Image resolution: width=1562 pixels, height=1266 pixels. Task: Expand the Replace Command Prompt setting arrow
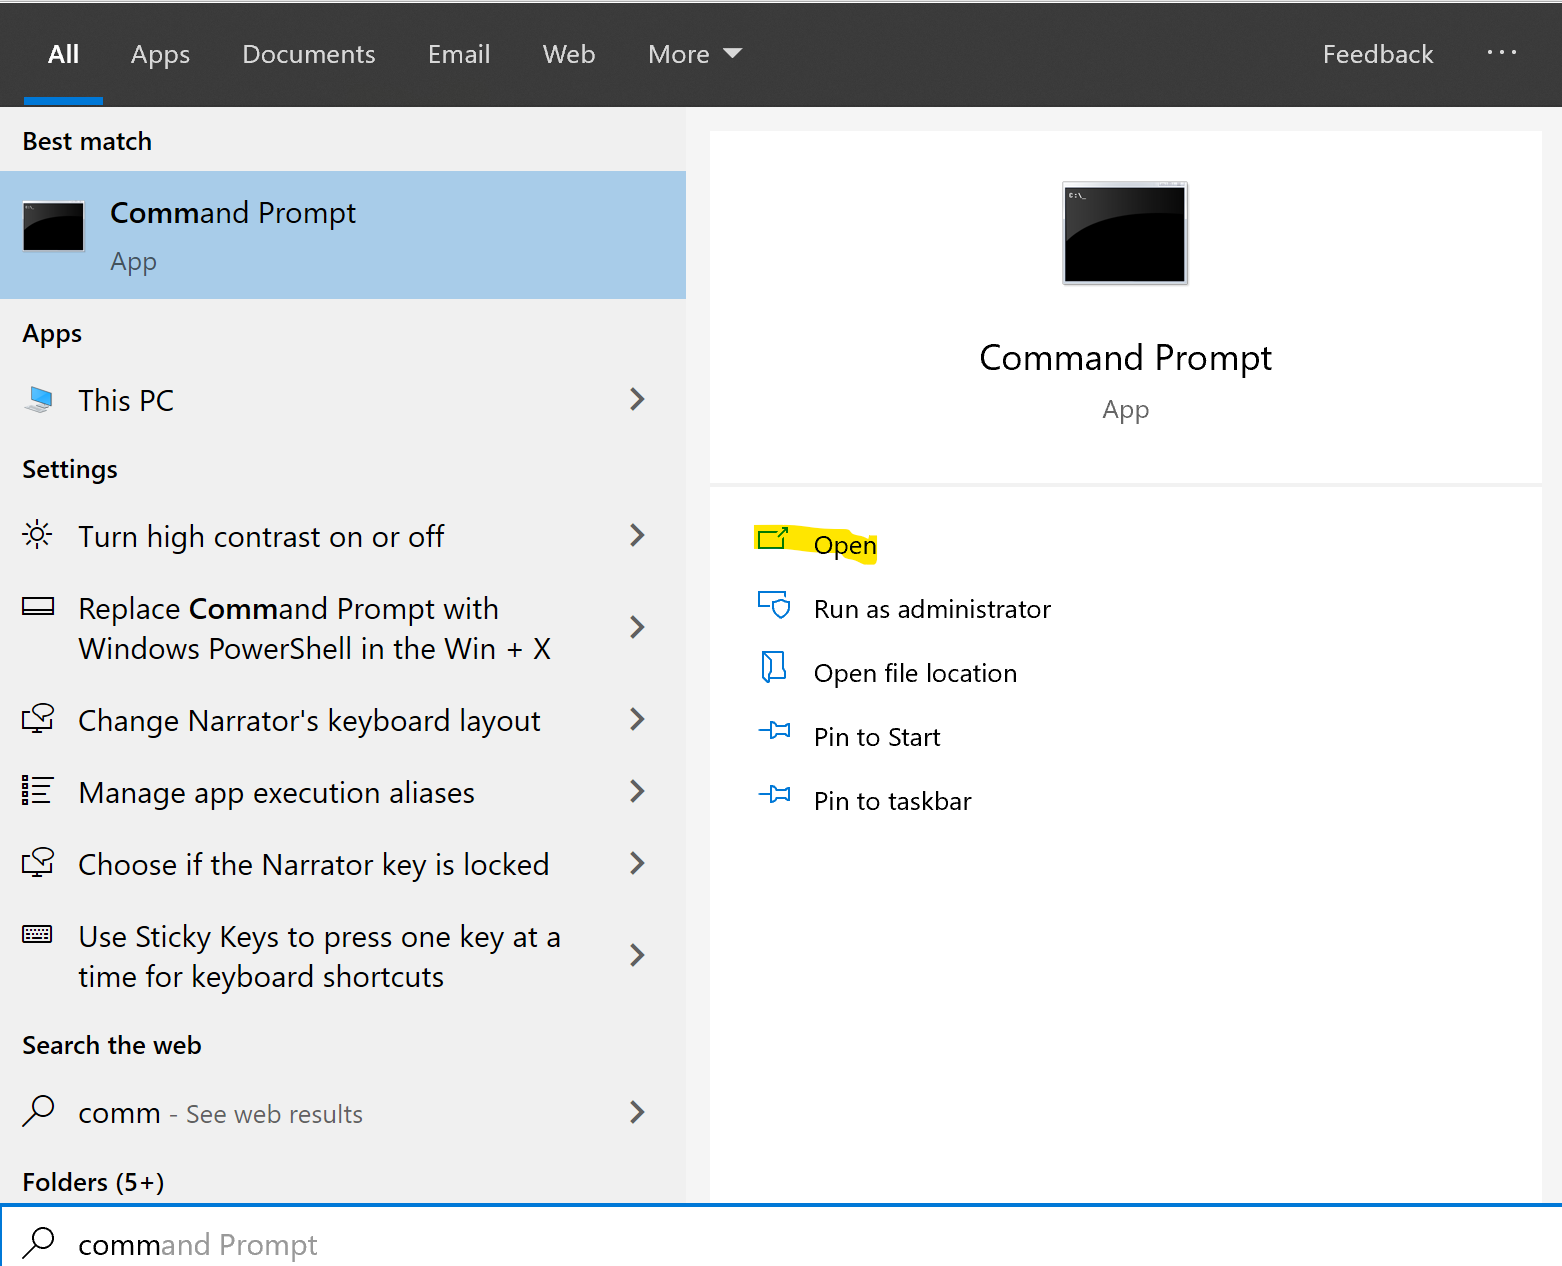pyautogui.click(x=637, y=628)
